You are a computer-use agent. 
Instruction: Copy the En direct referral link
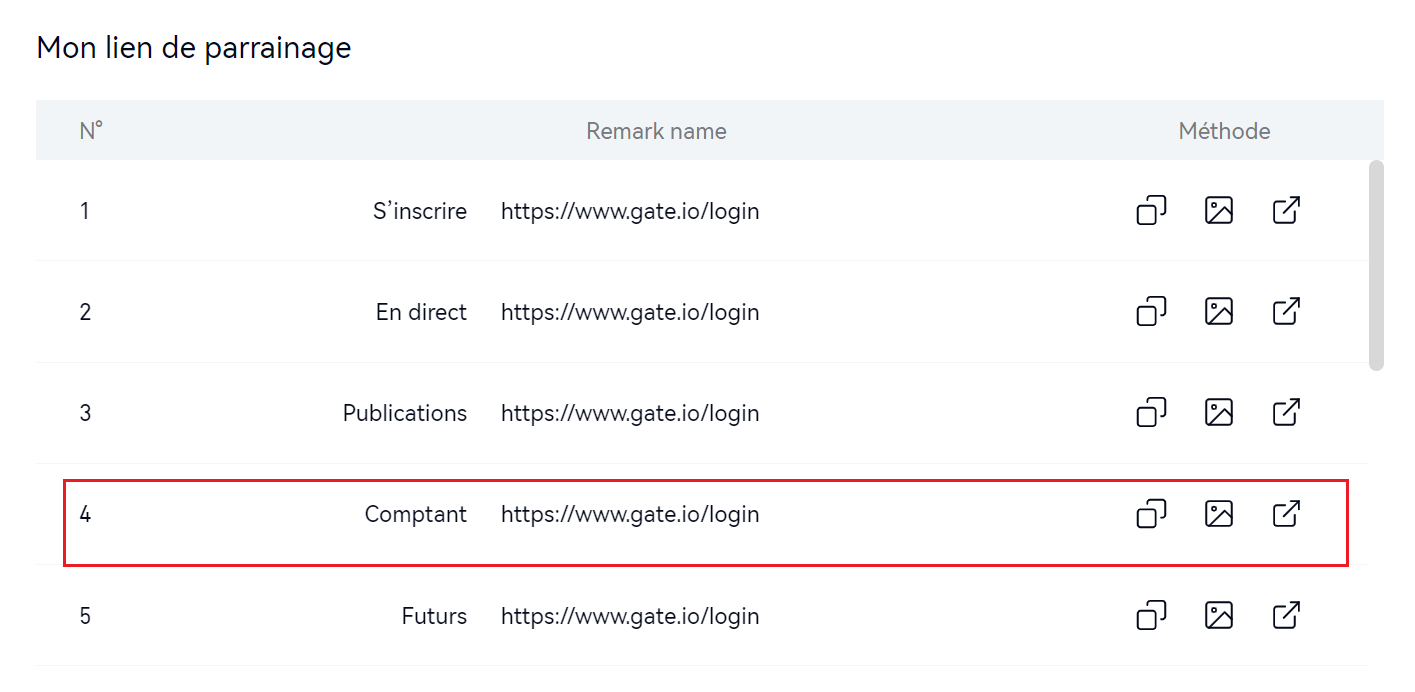pyautogui.click(x=1151, y=312)
